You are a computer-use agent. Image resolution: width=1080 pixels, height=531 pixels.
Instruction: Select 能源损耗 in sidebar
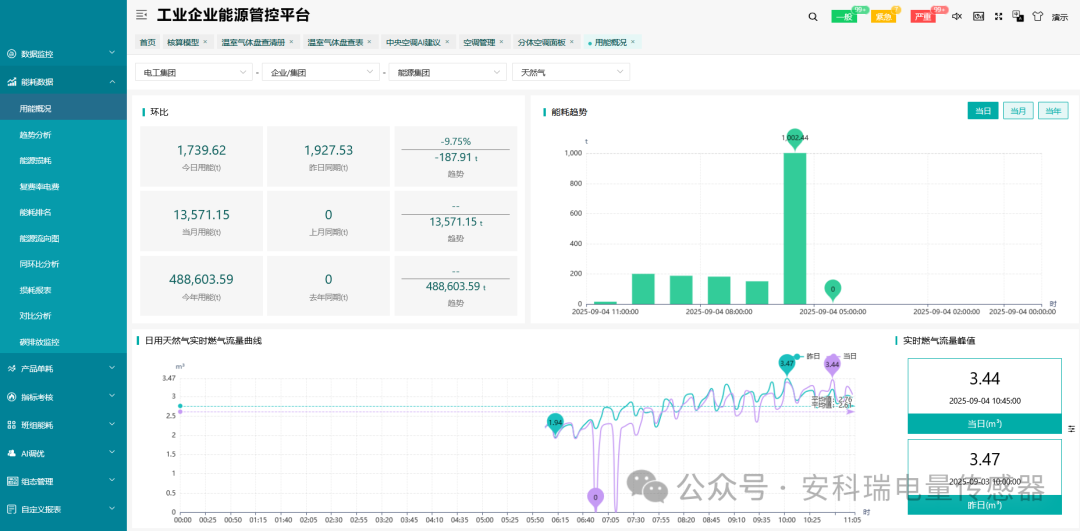(63, 160)
